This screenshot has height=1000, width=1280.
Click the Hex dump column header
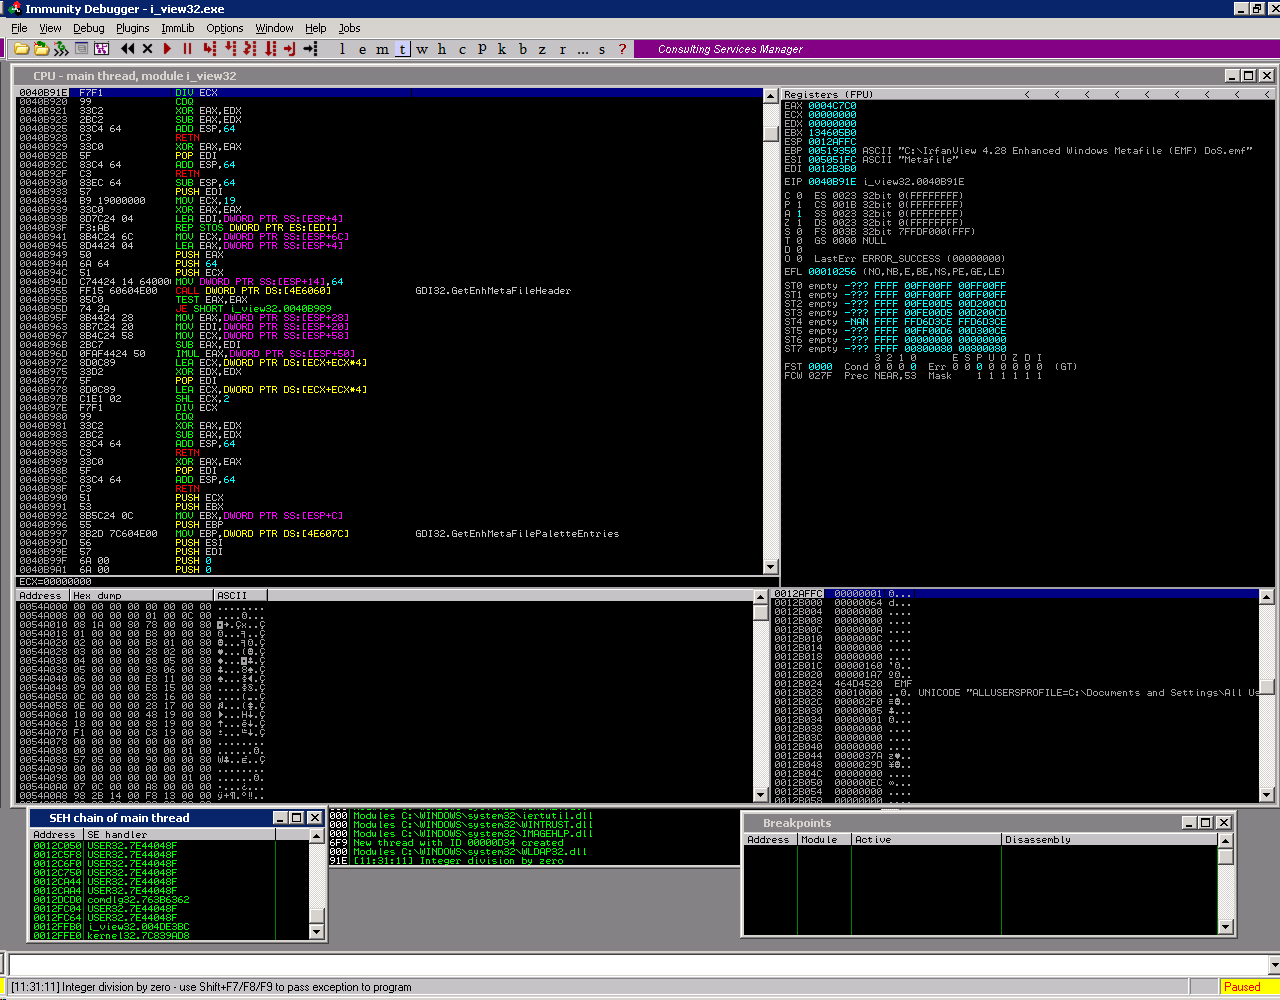pos(140,595)
